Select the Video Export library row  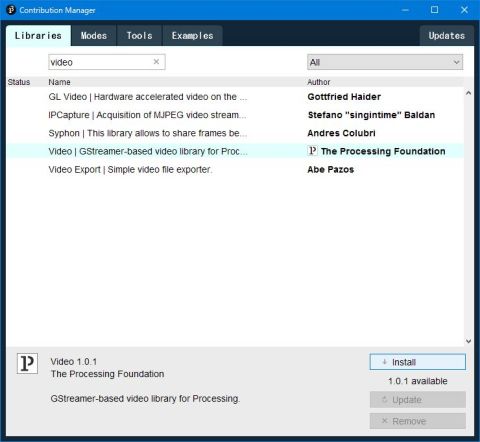click(x=235, y=169)
